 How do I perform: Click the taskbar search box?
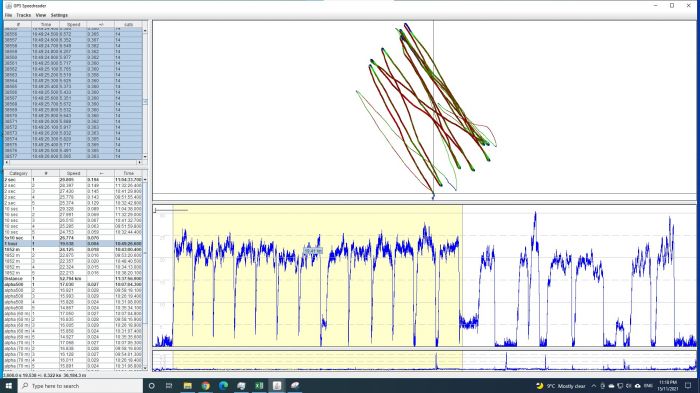coord(80,385)
